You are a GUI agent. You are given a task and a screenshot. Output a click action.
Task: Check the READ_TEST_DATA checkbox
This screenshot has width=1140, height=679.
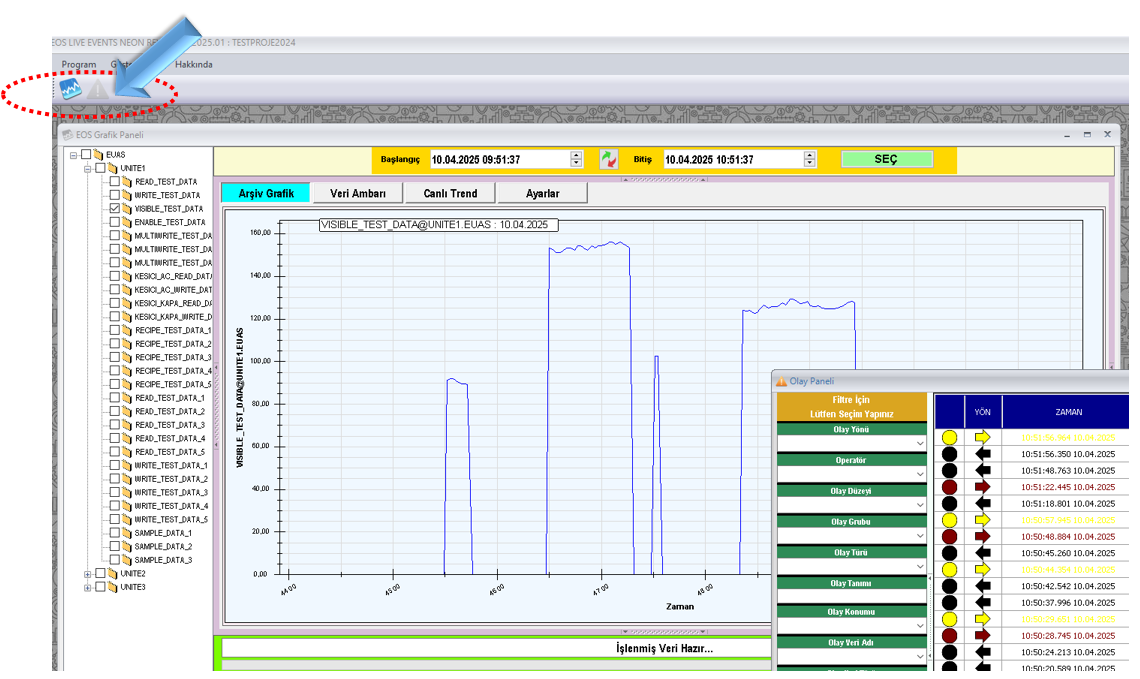(x=115, y=182)
